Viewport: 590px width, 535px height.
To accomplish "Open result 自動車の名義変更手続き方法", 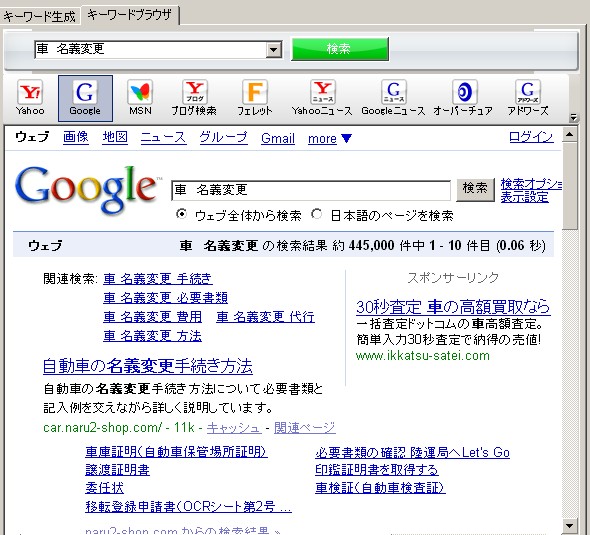I will pyautogui.click(x=148, y=366).
